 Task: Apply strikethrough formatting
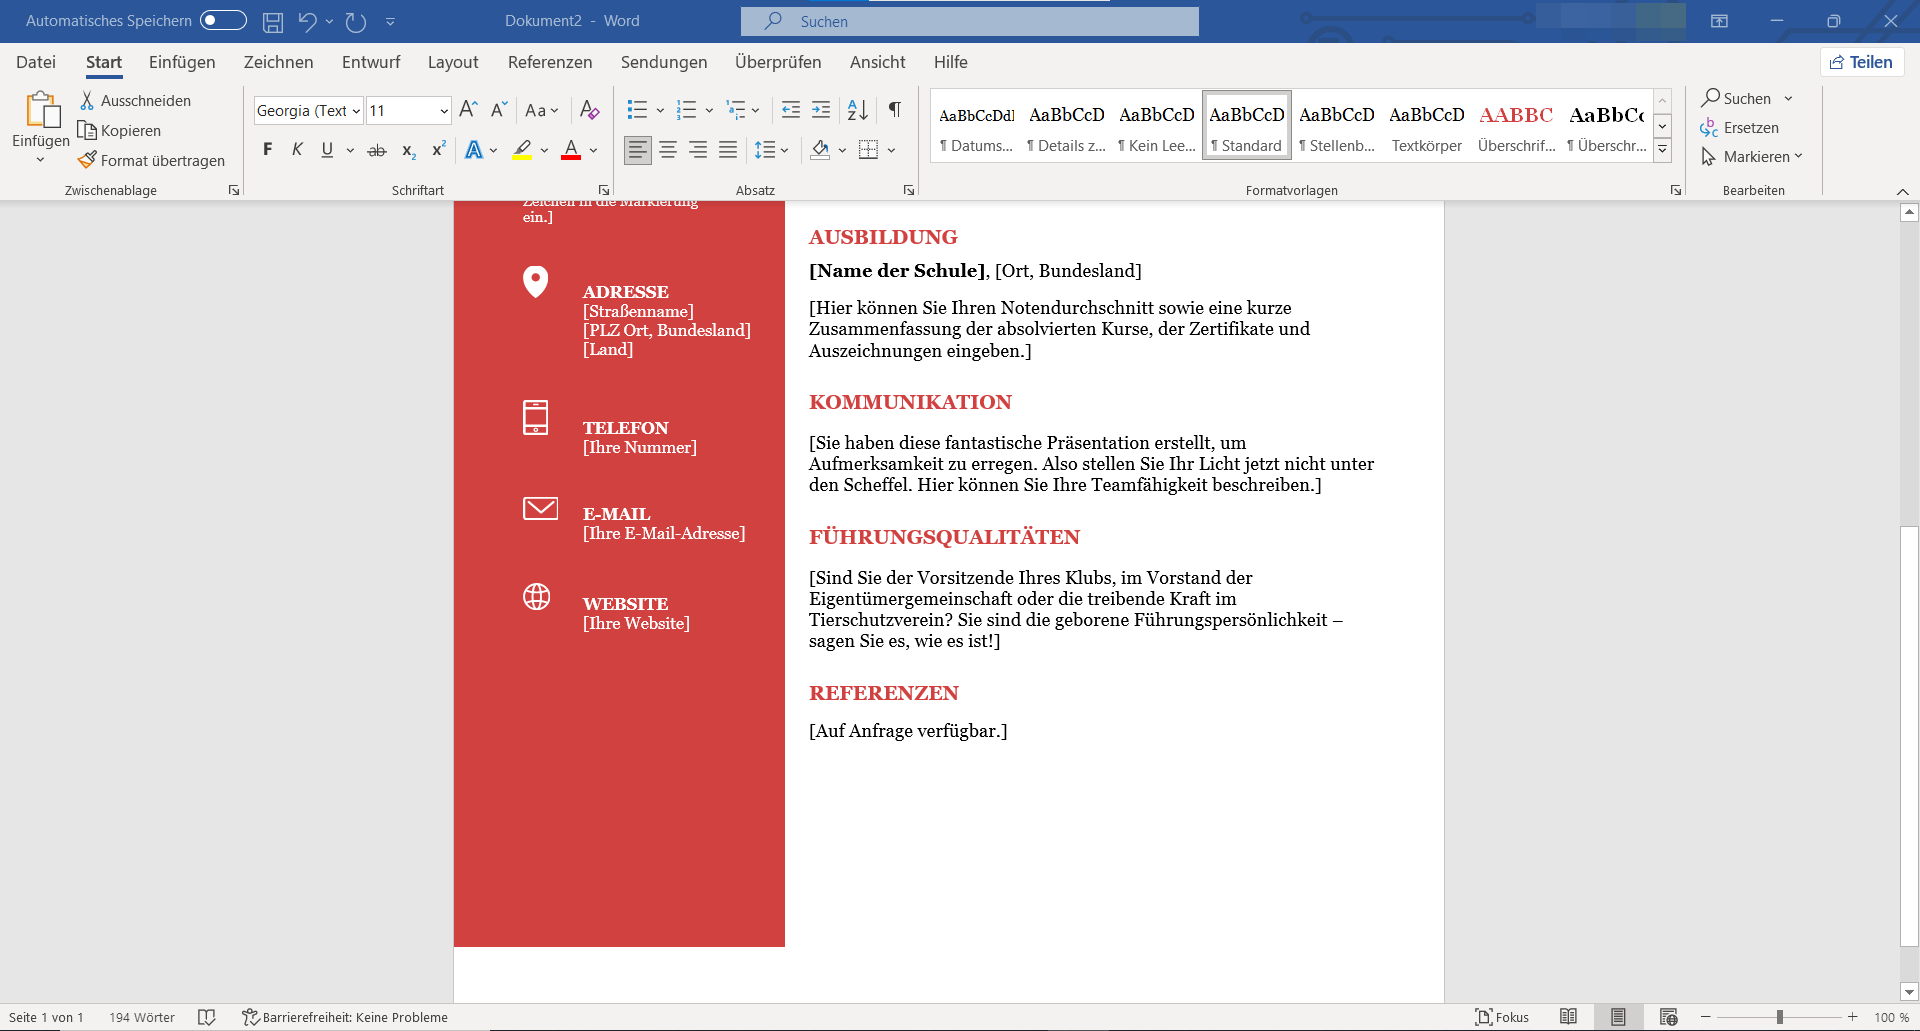(x=377, y=150)
